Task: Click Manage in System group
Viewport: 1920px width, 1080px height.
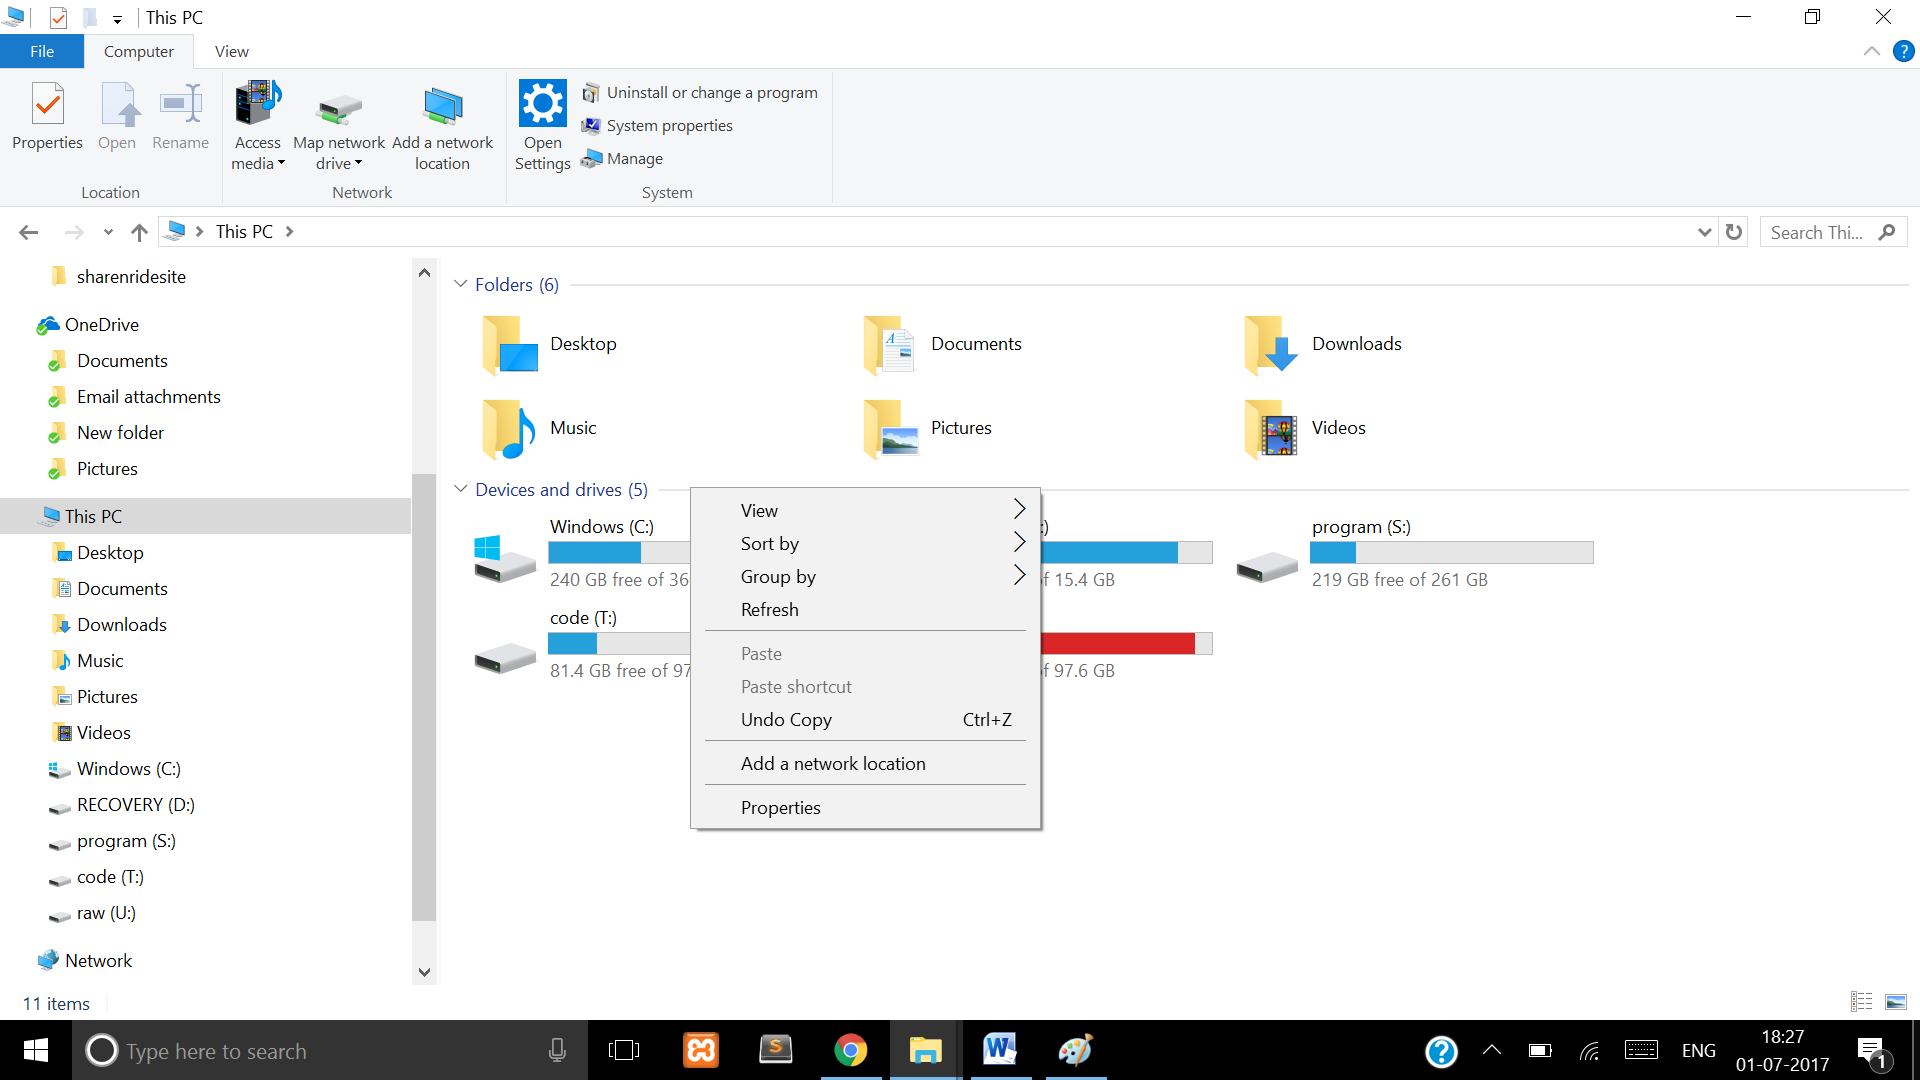Action: point(622,158)
